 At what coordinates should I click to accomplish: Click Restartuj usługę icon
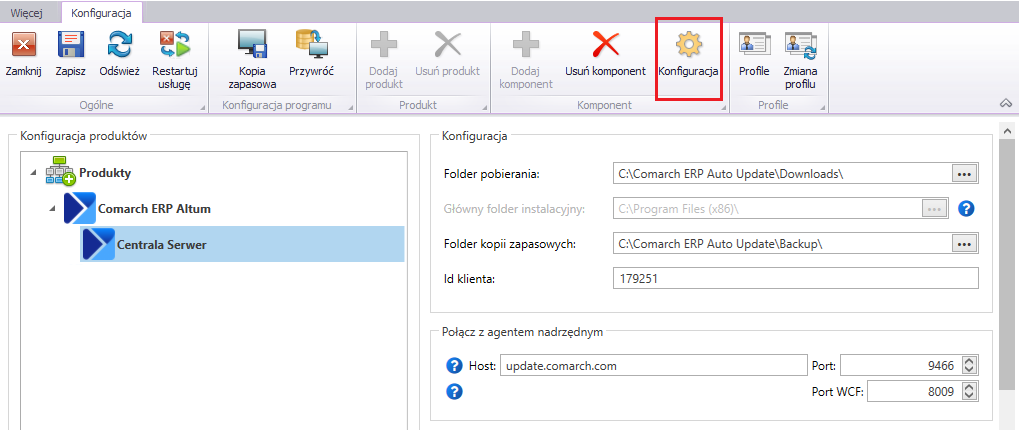[175, 45]
